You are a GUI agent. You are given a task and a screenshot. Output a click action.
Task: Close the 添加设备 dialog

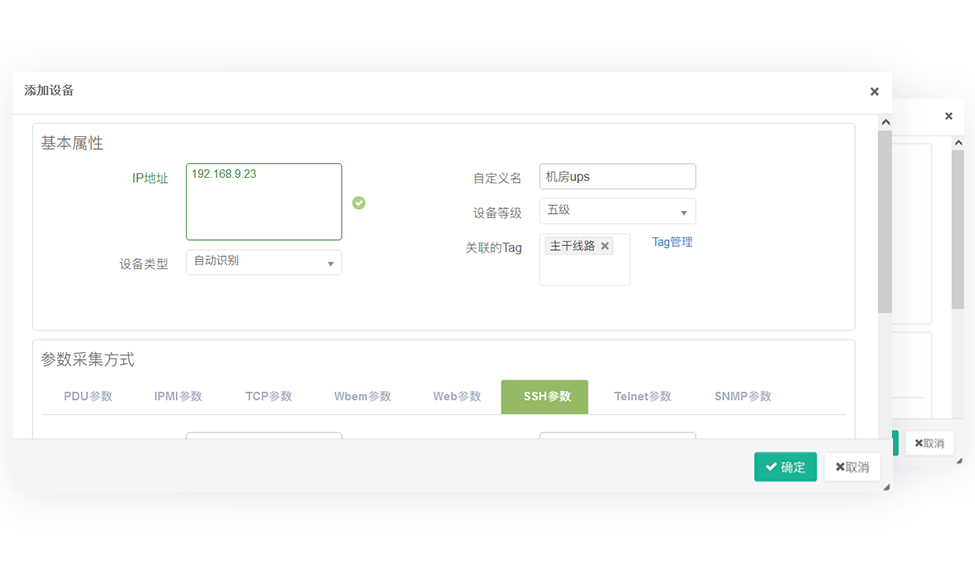click(874, 91)
